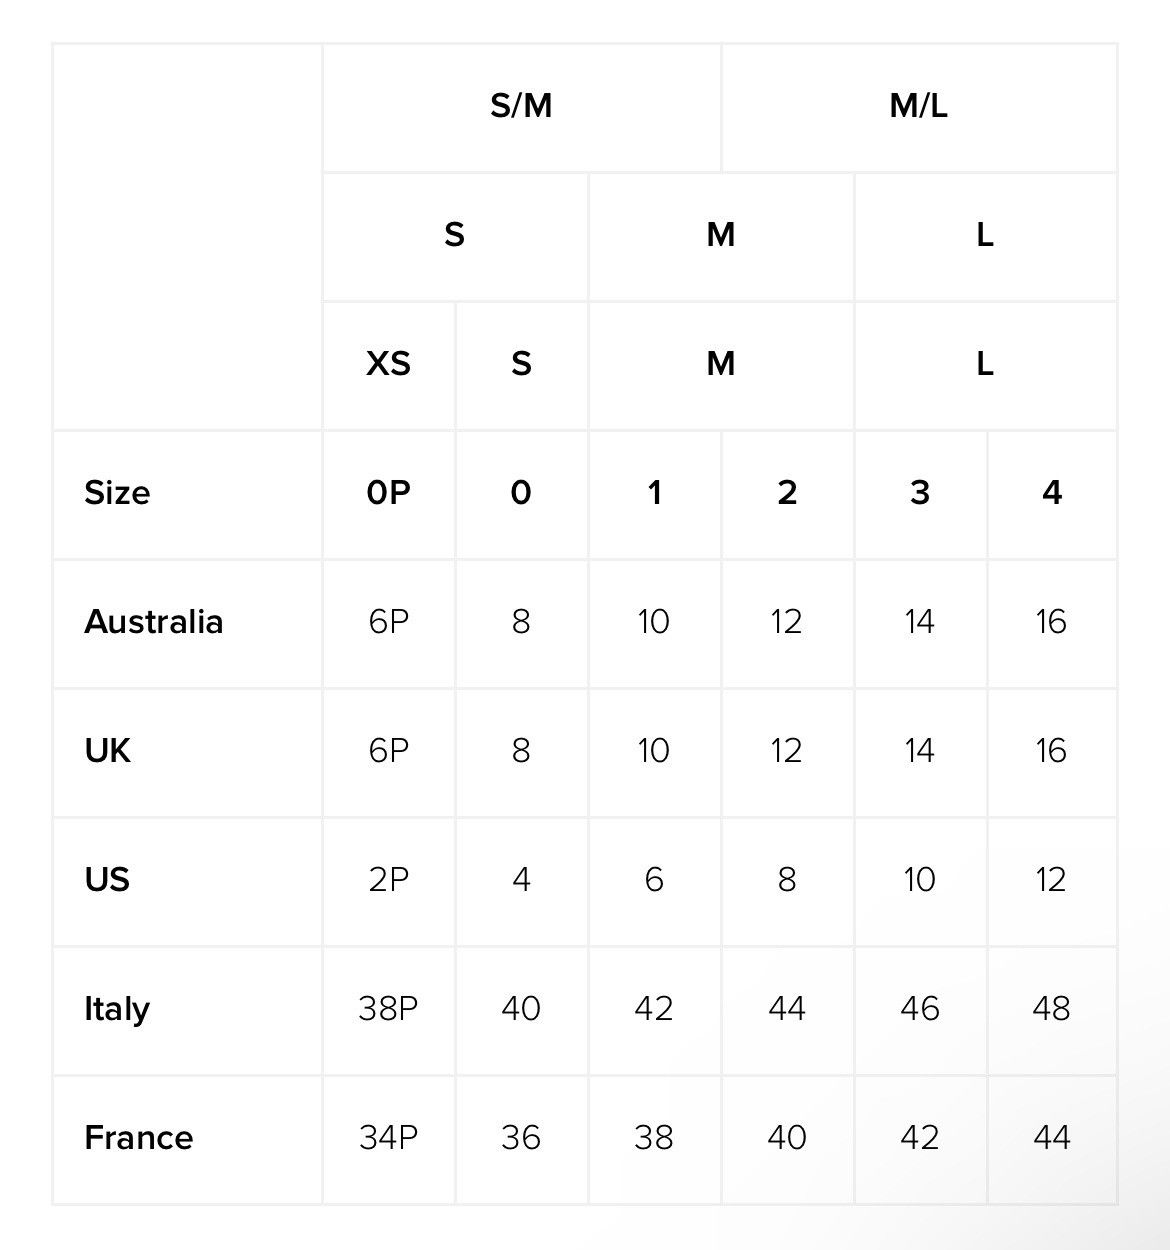Select the Italy 38P cell

(388, 1009)
